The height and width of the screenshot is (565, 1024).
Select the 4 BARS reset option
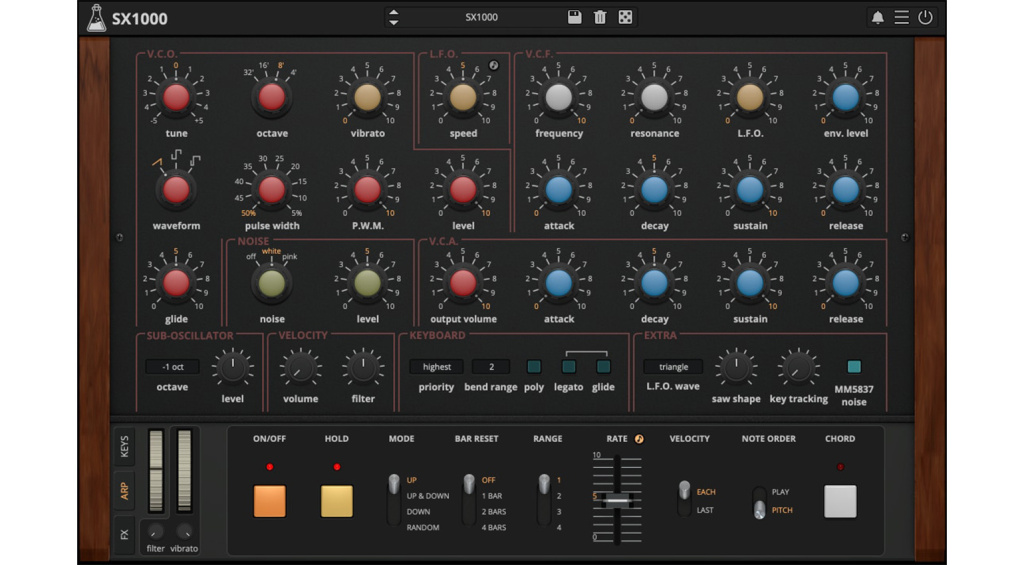point(494,527)
